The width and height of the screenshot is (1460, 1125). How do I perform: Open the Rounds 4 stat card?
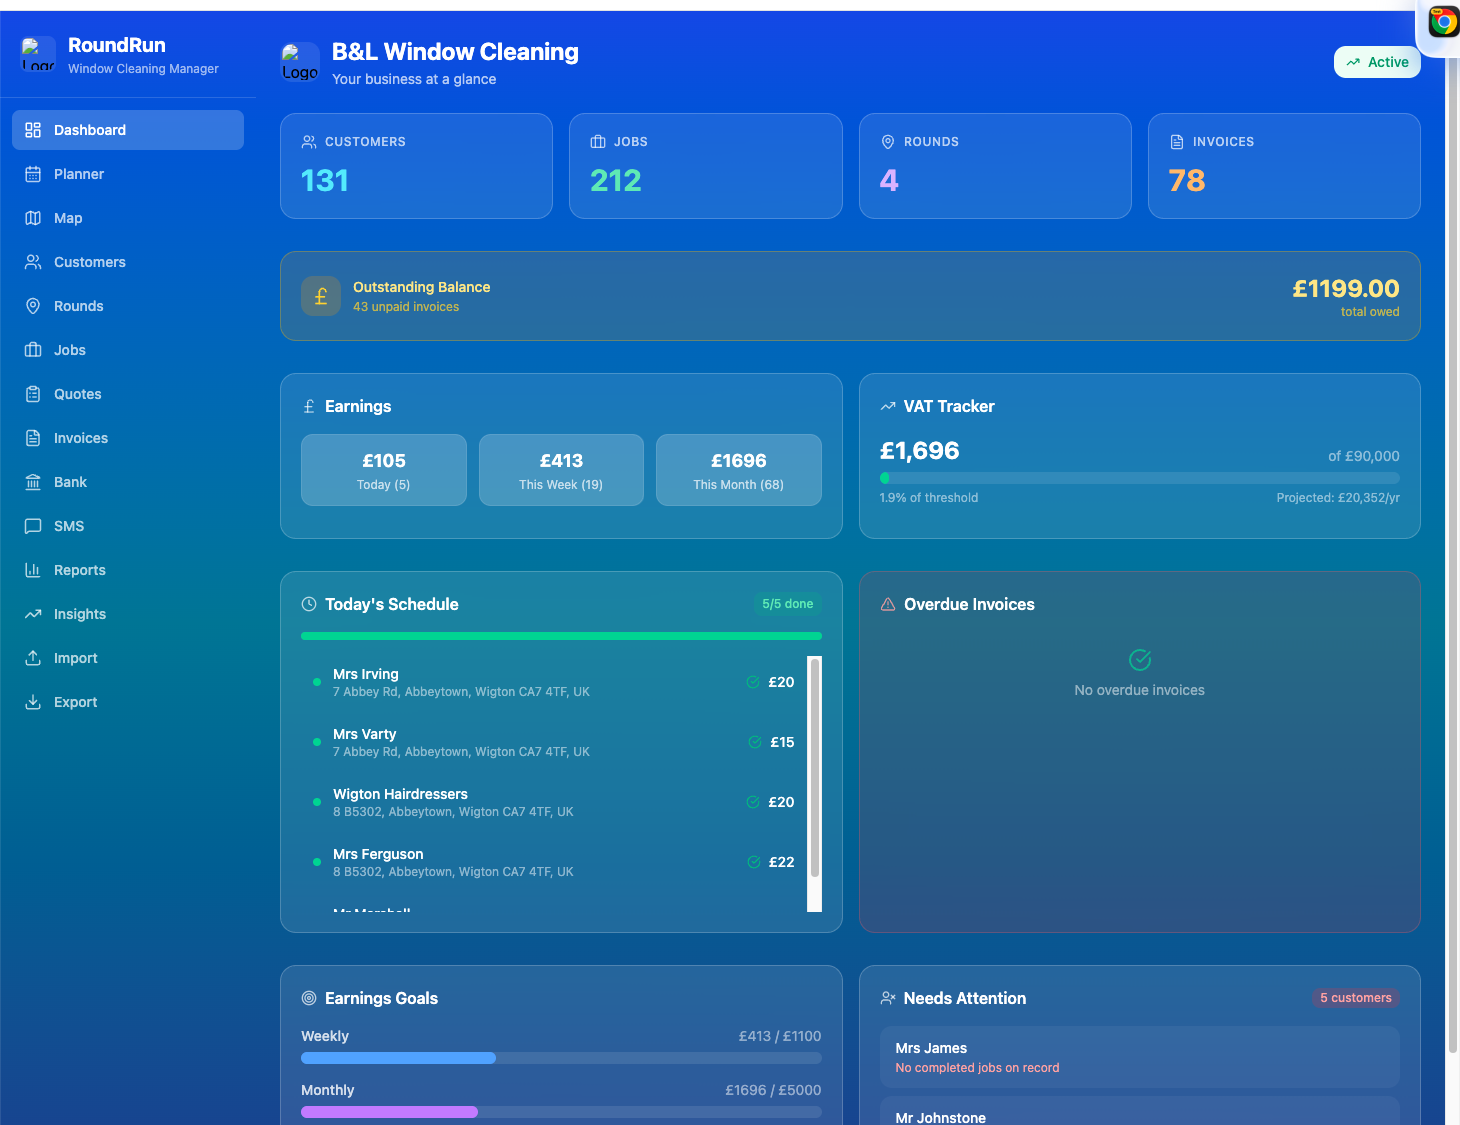pyautogui.click(x=995, y=166)
